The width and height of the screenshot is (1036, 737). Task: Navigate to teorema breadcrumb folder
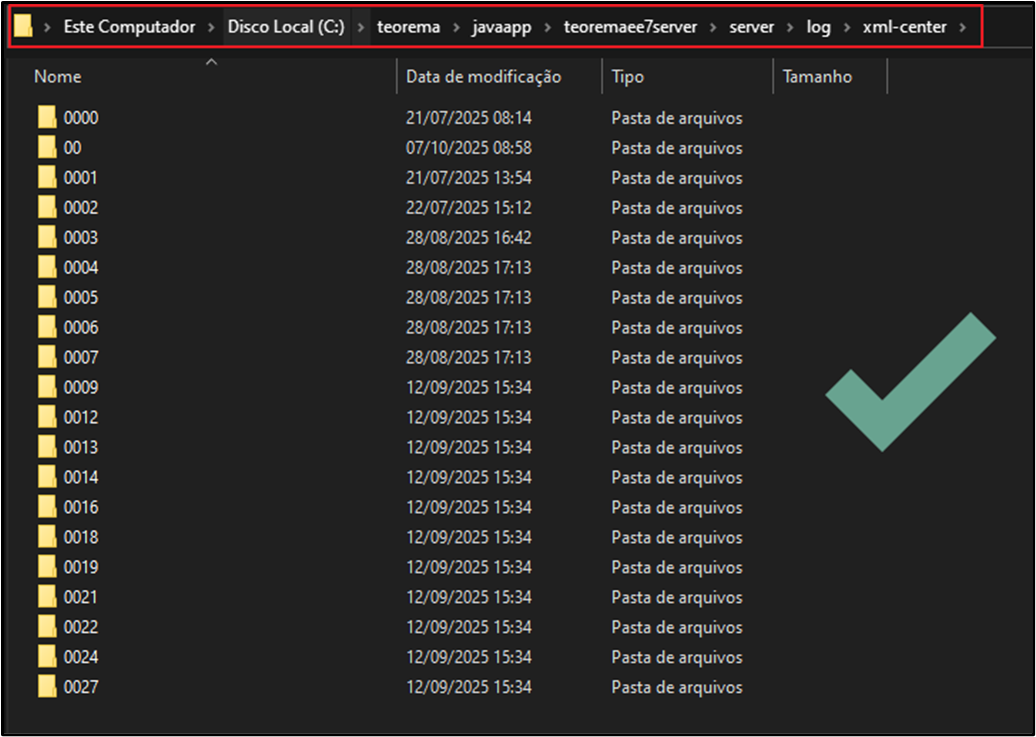[x=408, y=27]
